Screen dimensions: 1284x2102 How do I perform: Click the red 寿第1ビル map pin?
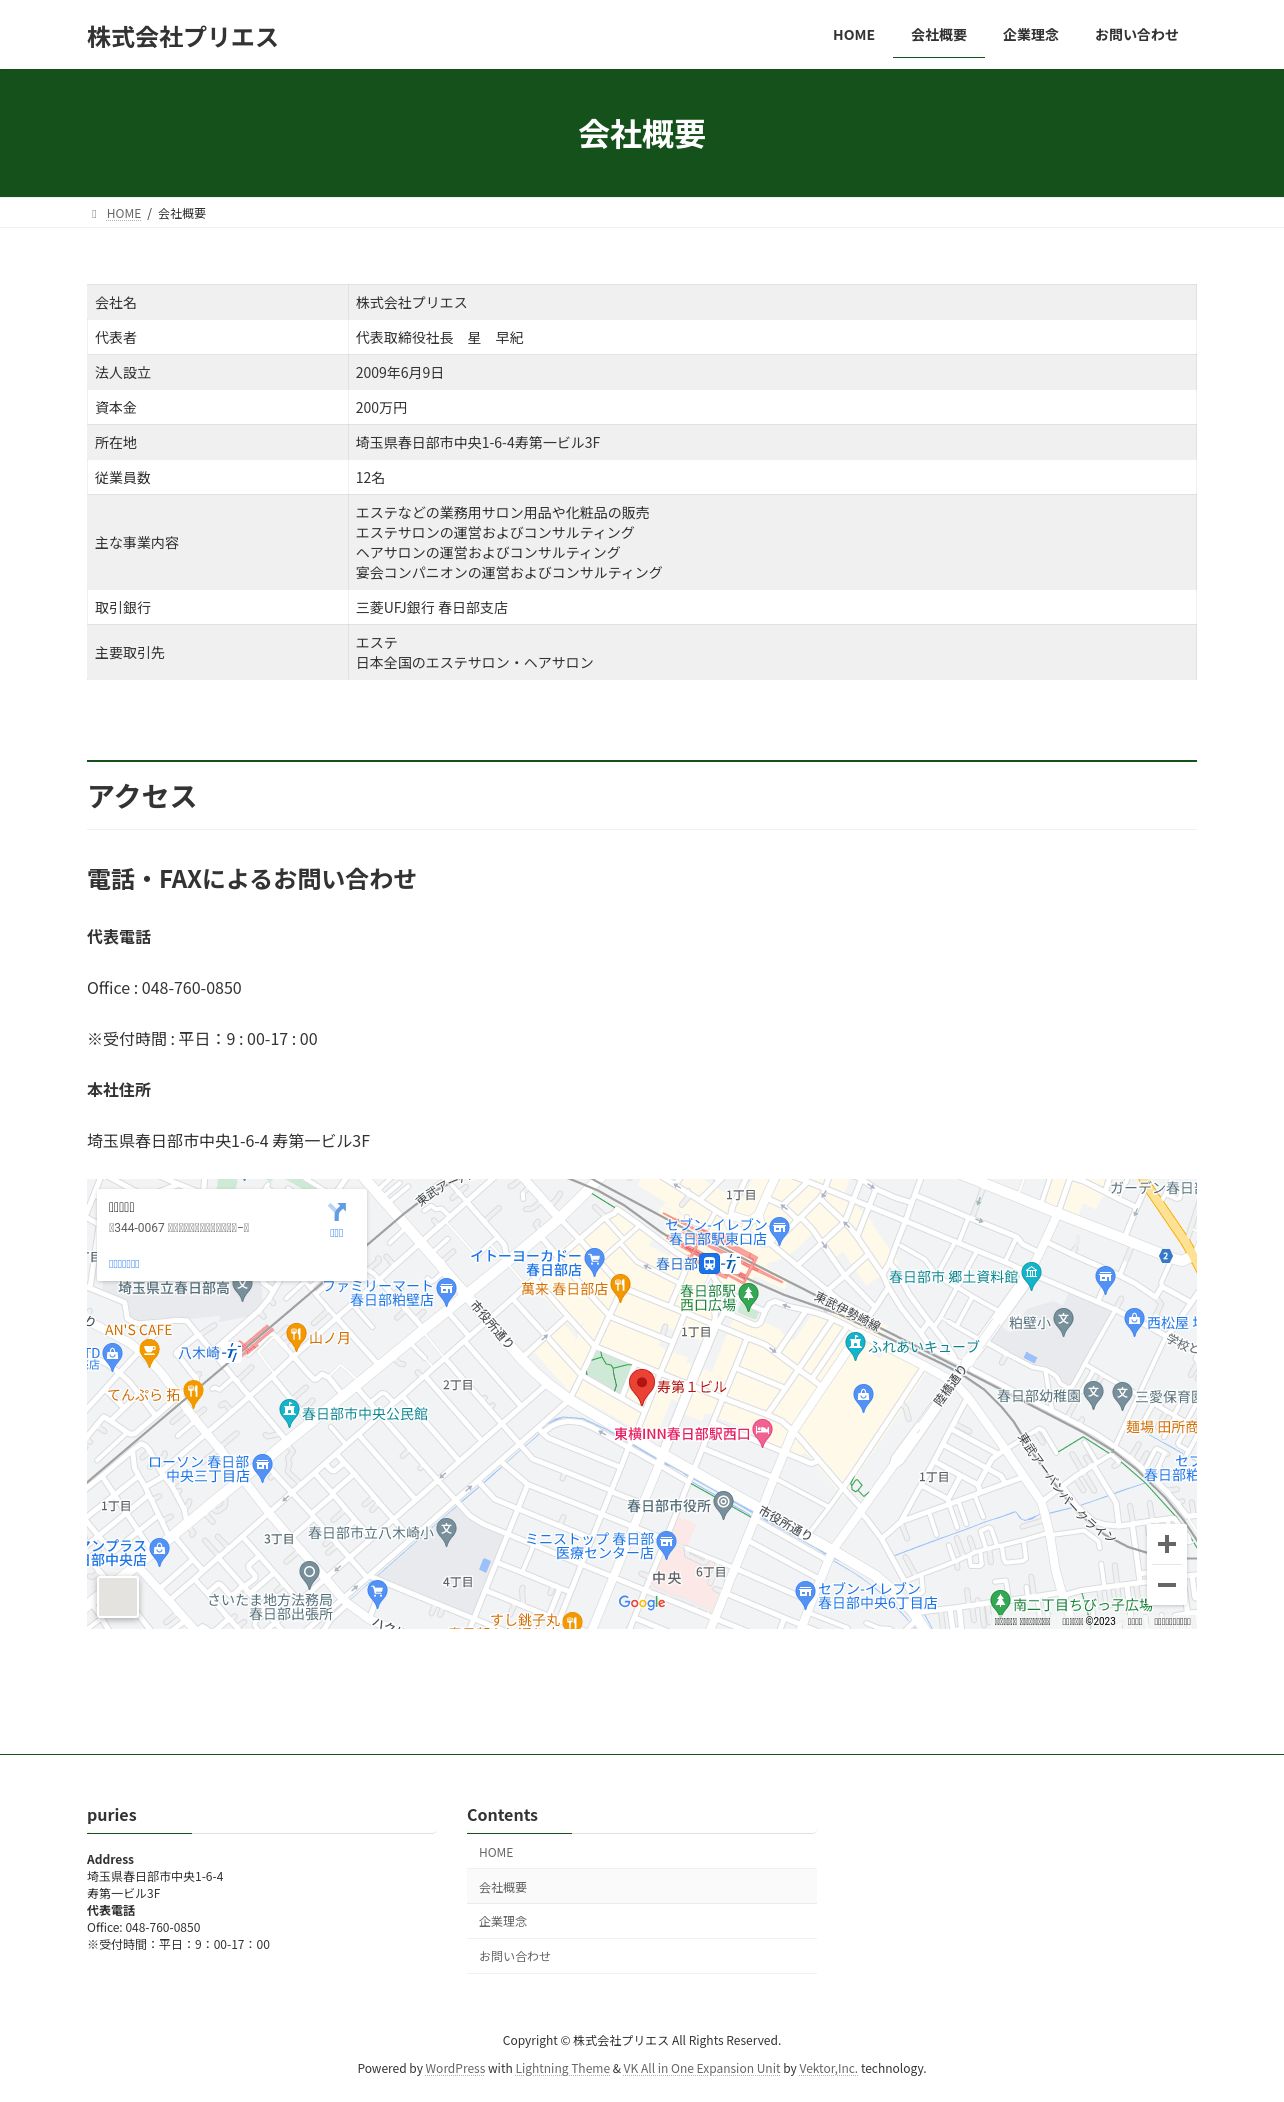[x=641, y=1387]
